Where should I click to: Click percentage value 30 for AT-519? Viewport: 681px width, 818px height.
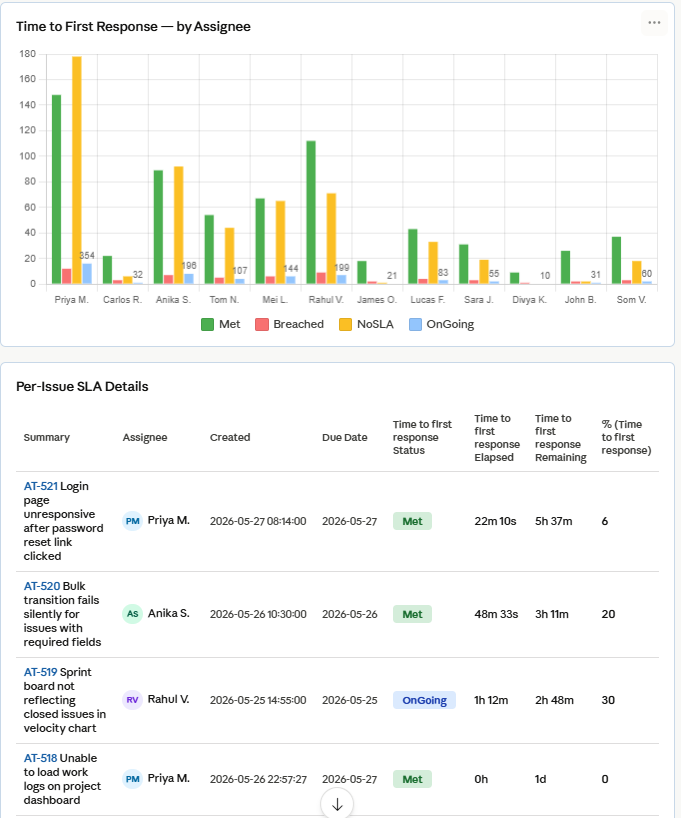(608, 700)
